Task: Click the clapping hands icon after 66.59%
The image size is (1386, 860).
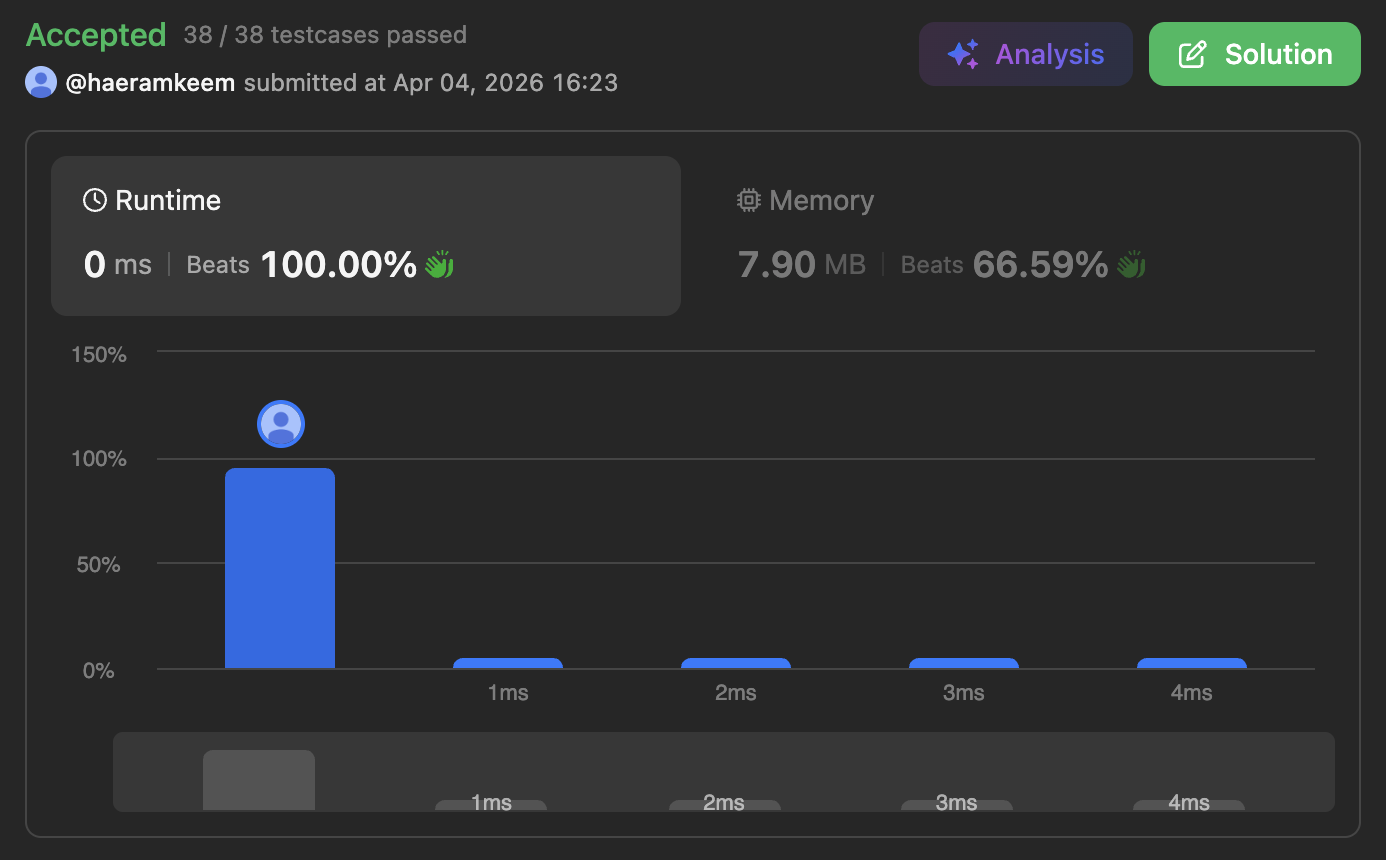Action: point(1131,265)
